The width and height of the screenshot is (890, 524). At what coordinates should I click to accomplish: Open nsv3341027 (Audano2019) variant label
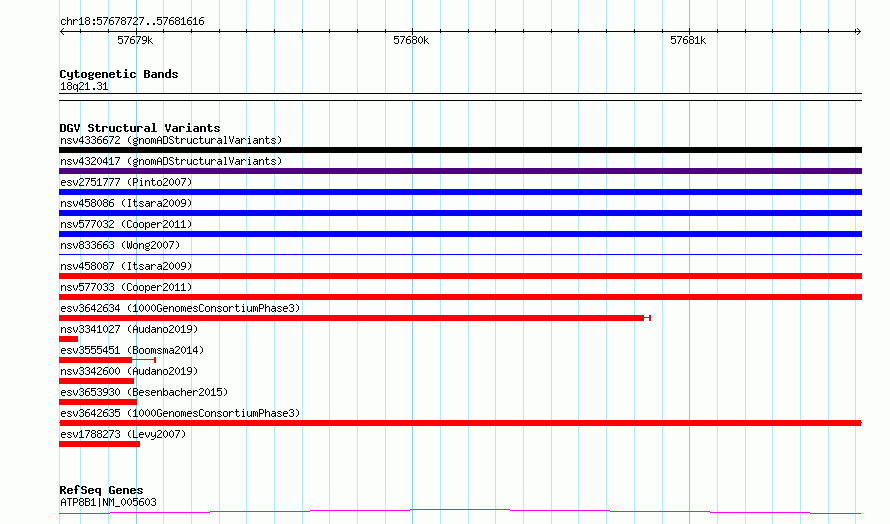pos(129,329)
